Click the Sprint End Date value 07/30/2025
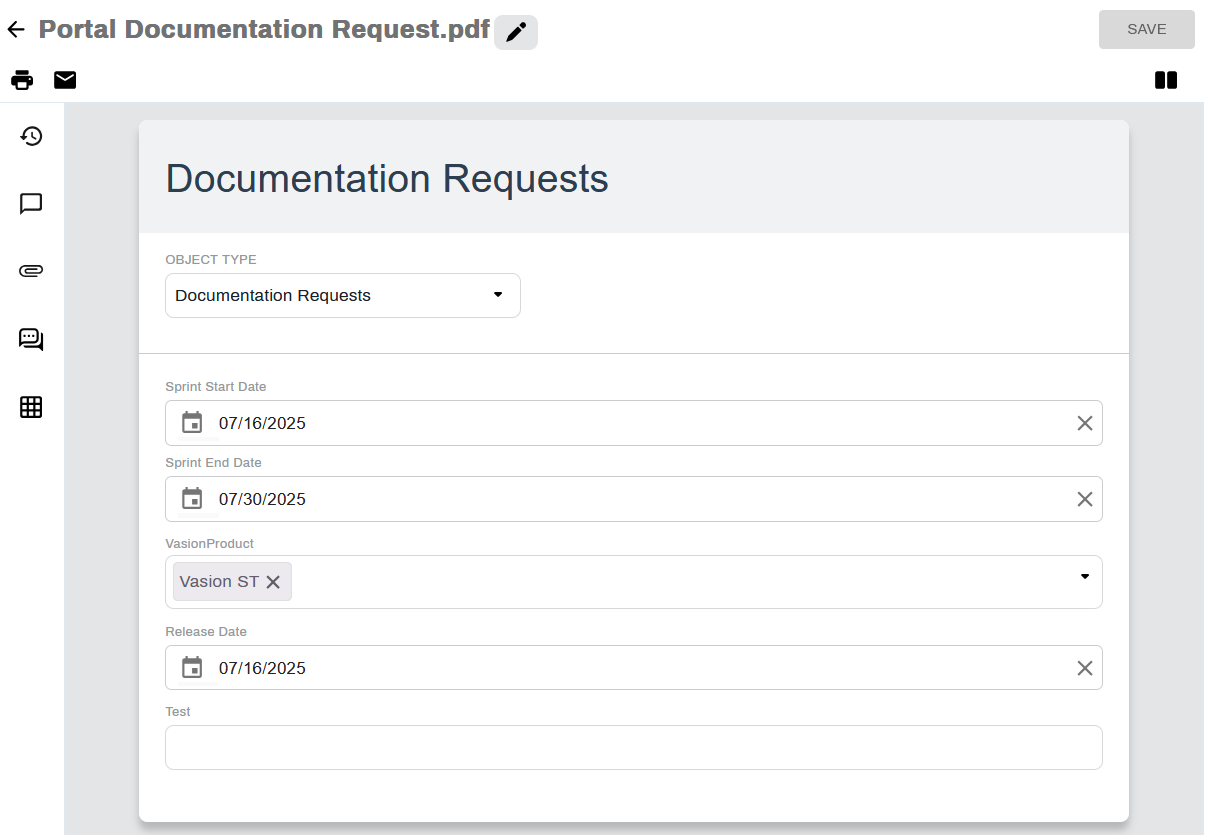Image resolution: width=1209 pixels, height=835 pixels. click(x=262, y=499)
